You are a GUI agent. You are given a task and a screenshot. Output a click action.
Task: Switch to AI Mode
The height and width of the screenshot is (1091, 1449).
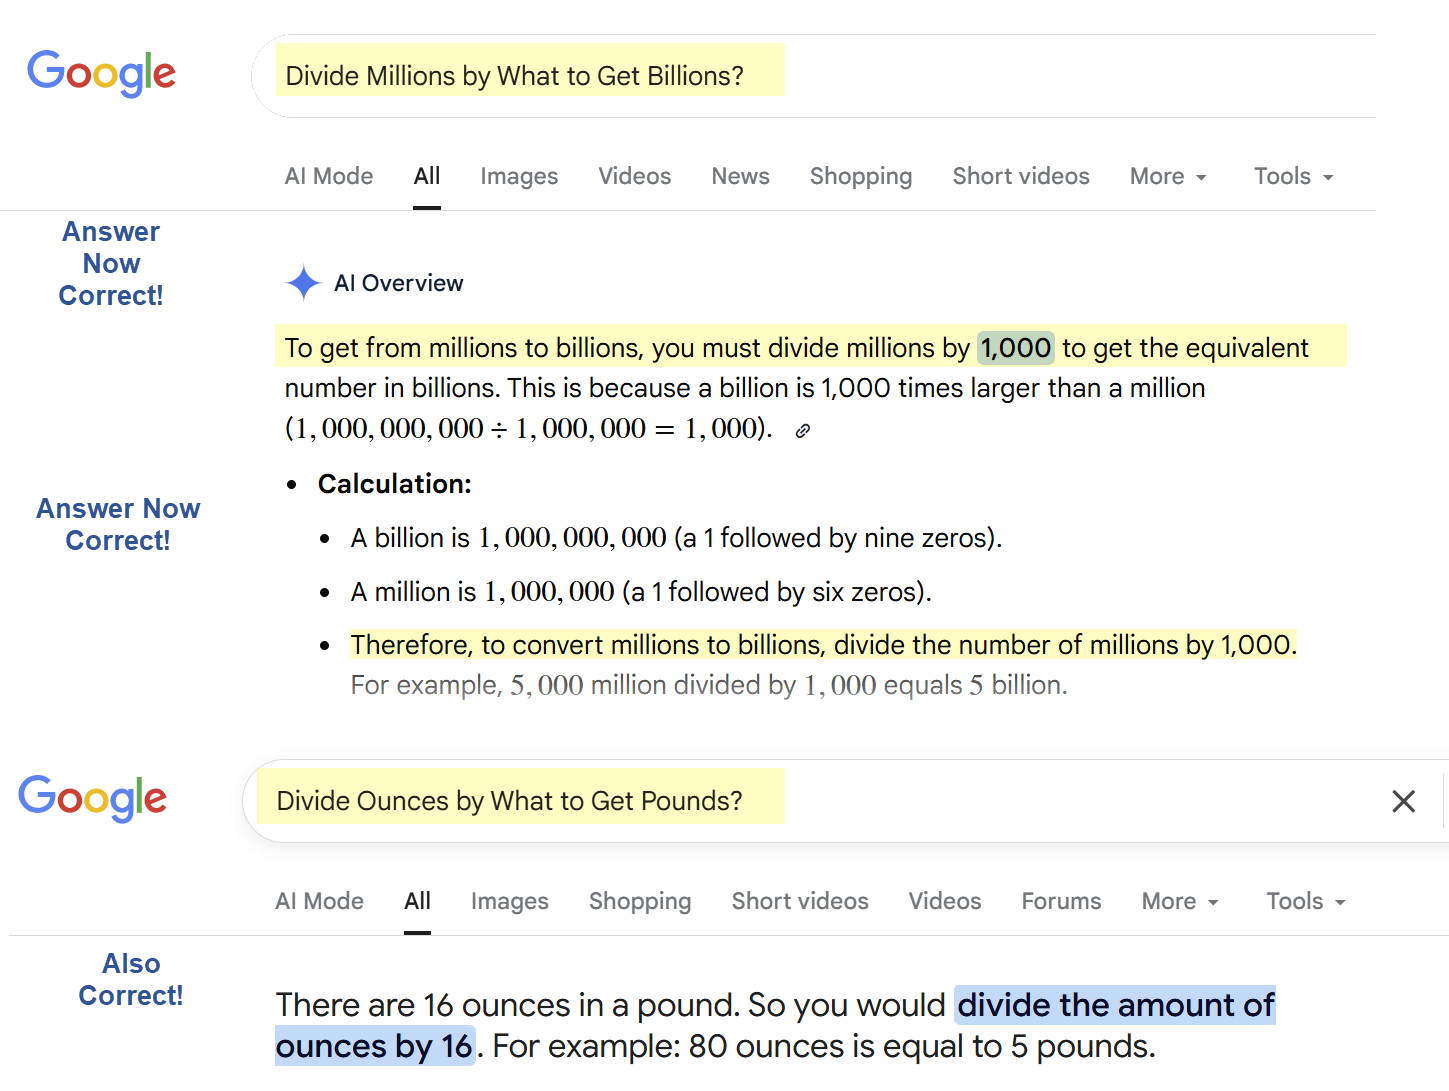coord(328,176)
